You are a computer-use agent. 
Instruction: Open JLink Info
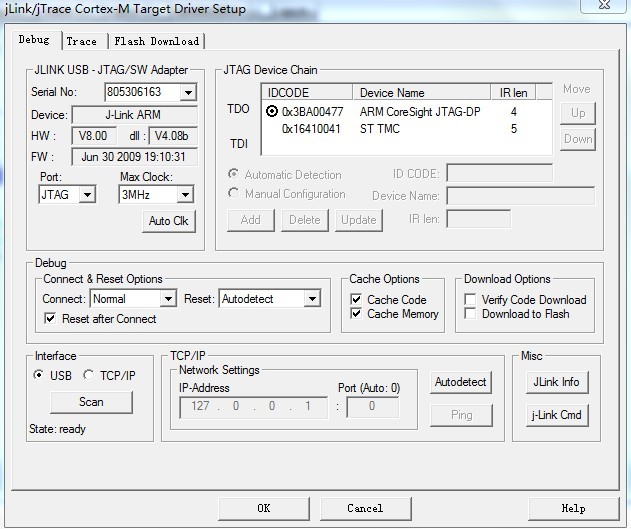tap(557, 382)
